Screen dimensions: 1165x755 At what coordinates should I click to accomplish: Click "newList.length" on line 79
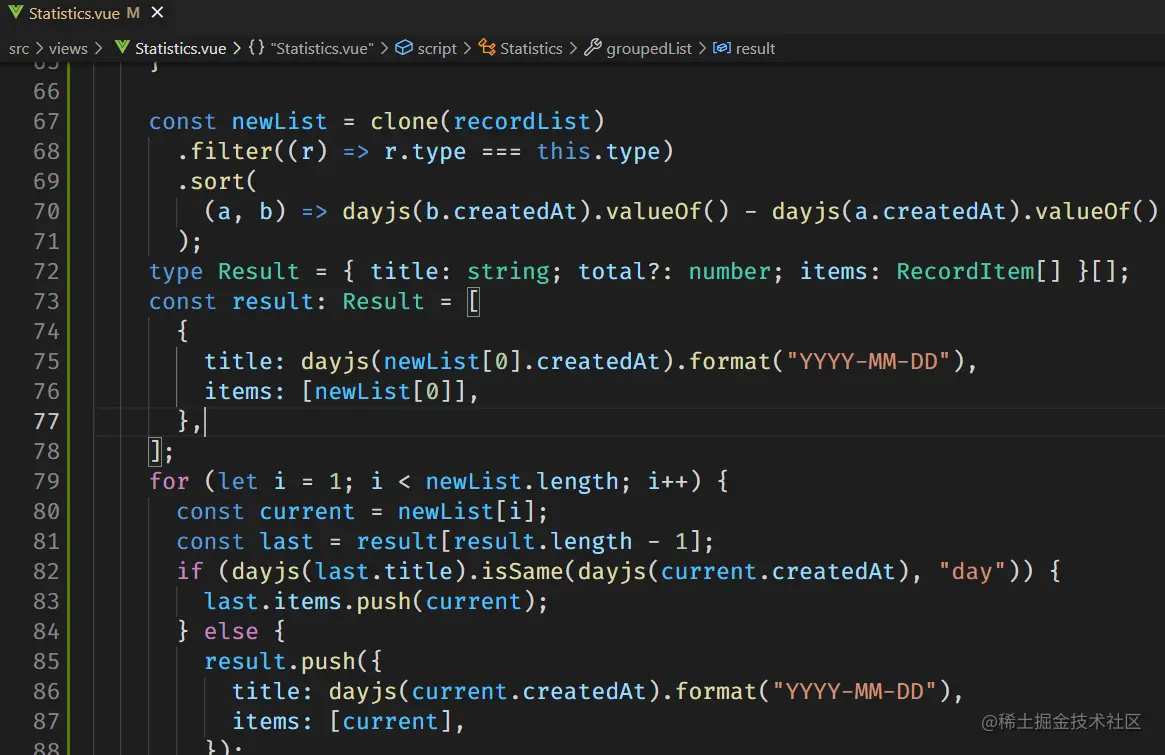[x=522, y=481]
